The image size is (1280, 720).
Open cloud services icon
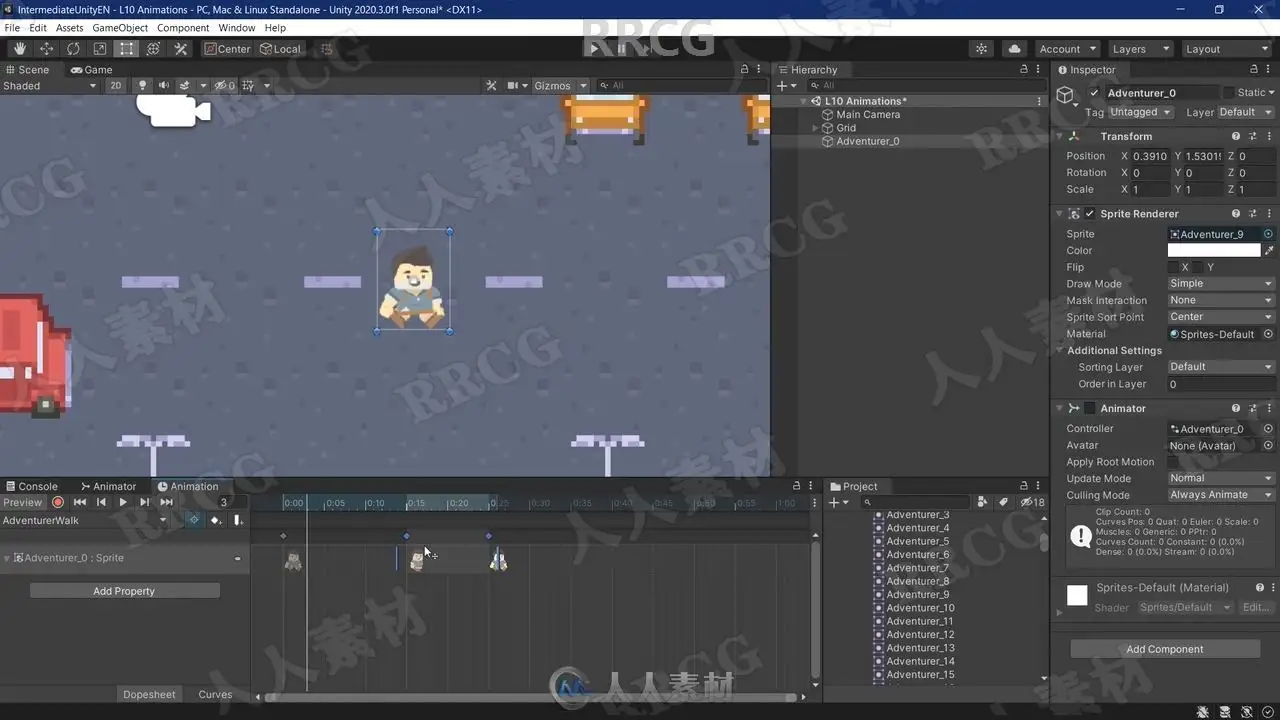(x=1014, y=49)
